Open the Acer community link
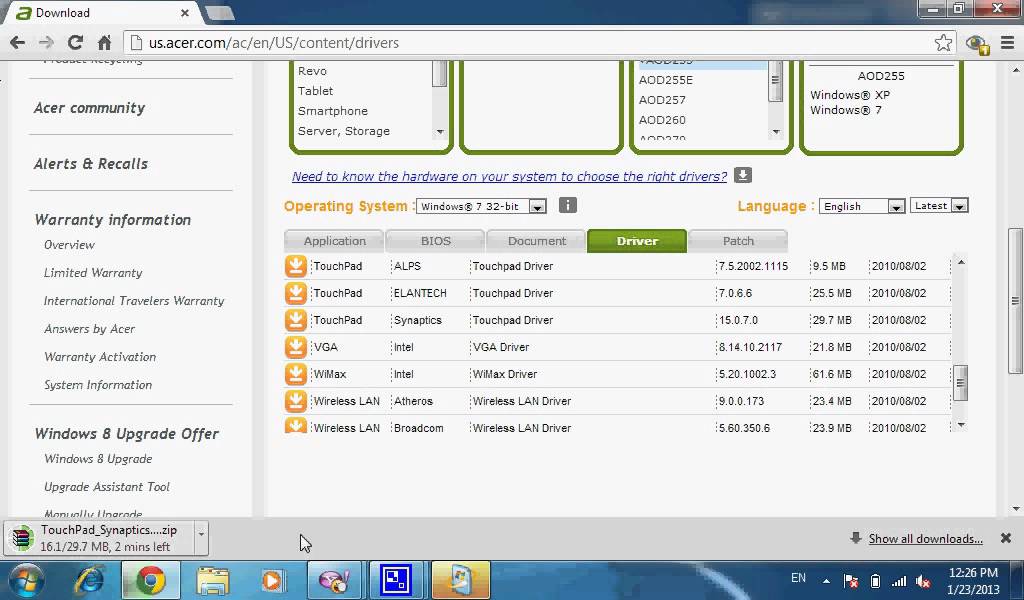The image size is (1024, 600). [89, 108]
